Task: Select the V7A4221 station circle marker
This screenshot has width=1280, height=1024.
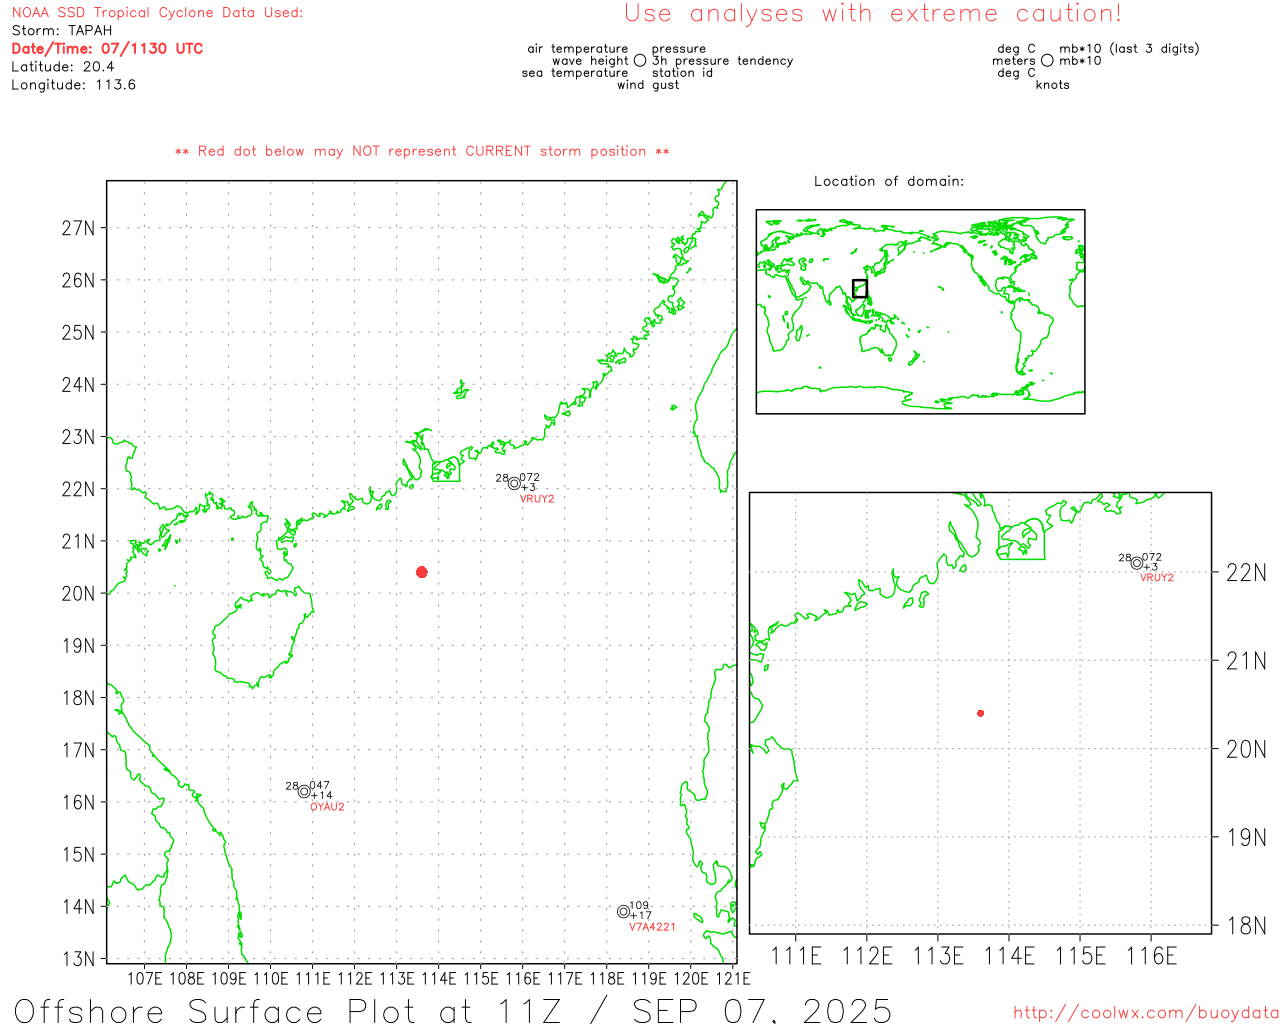Action: 623,911
